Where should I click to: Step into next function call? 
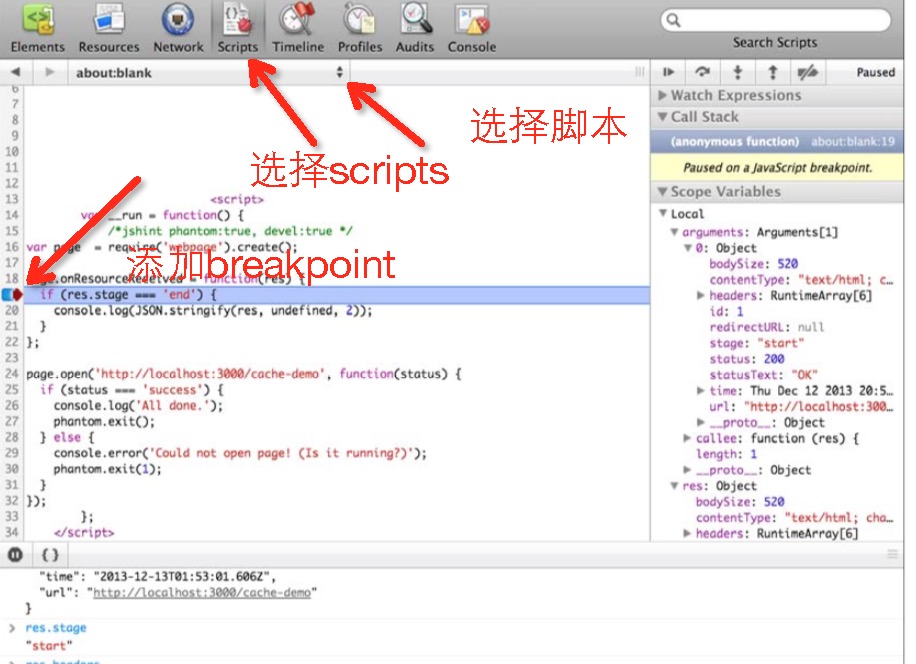click(x=738, y=72)
